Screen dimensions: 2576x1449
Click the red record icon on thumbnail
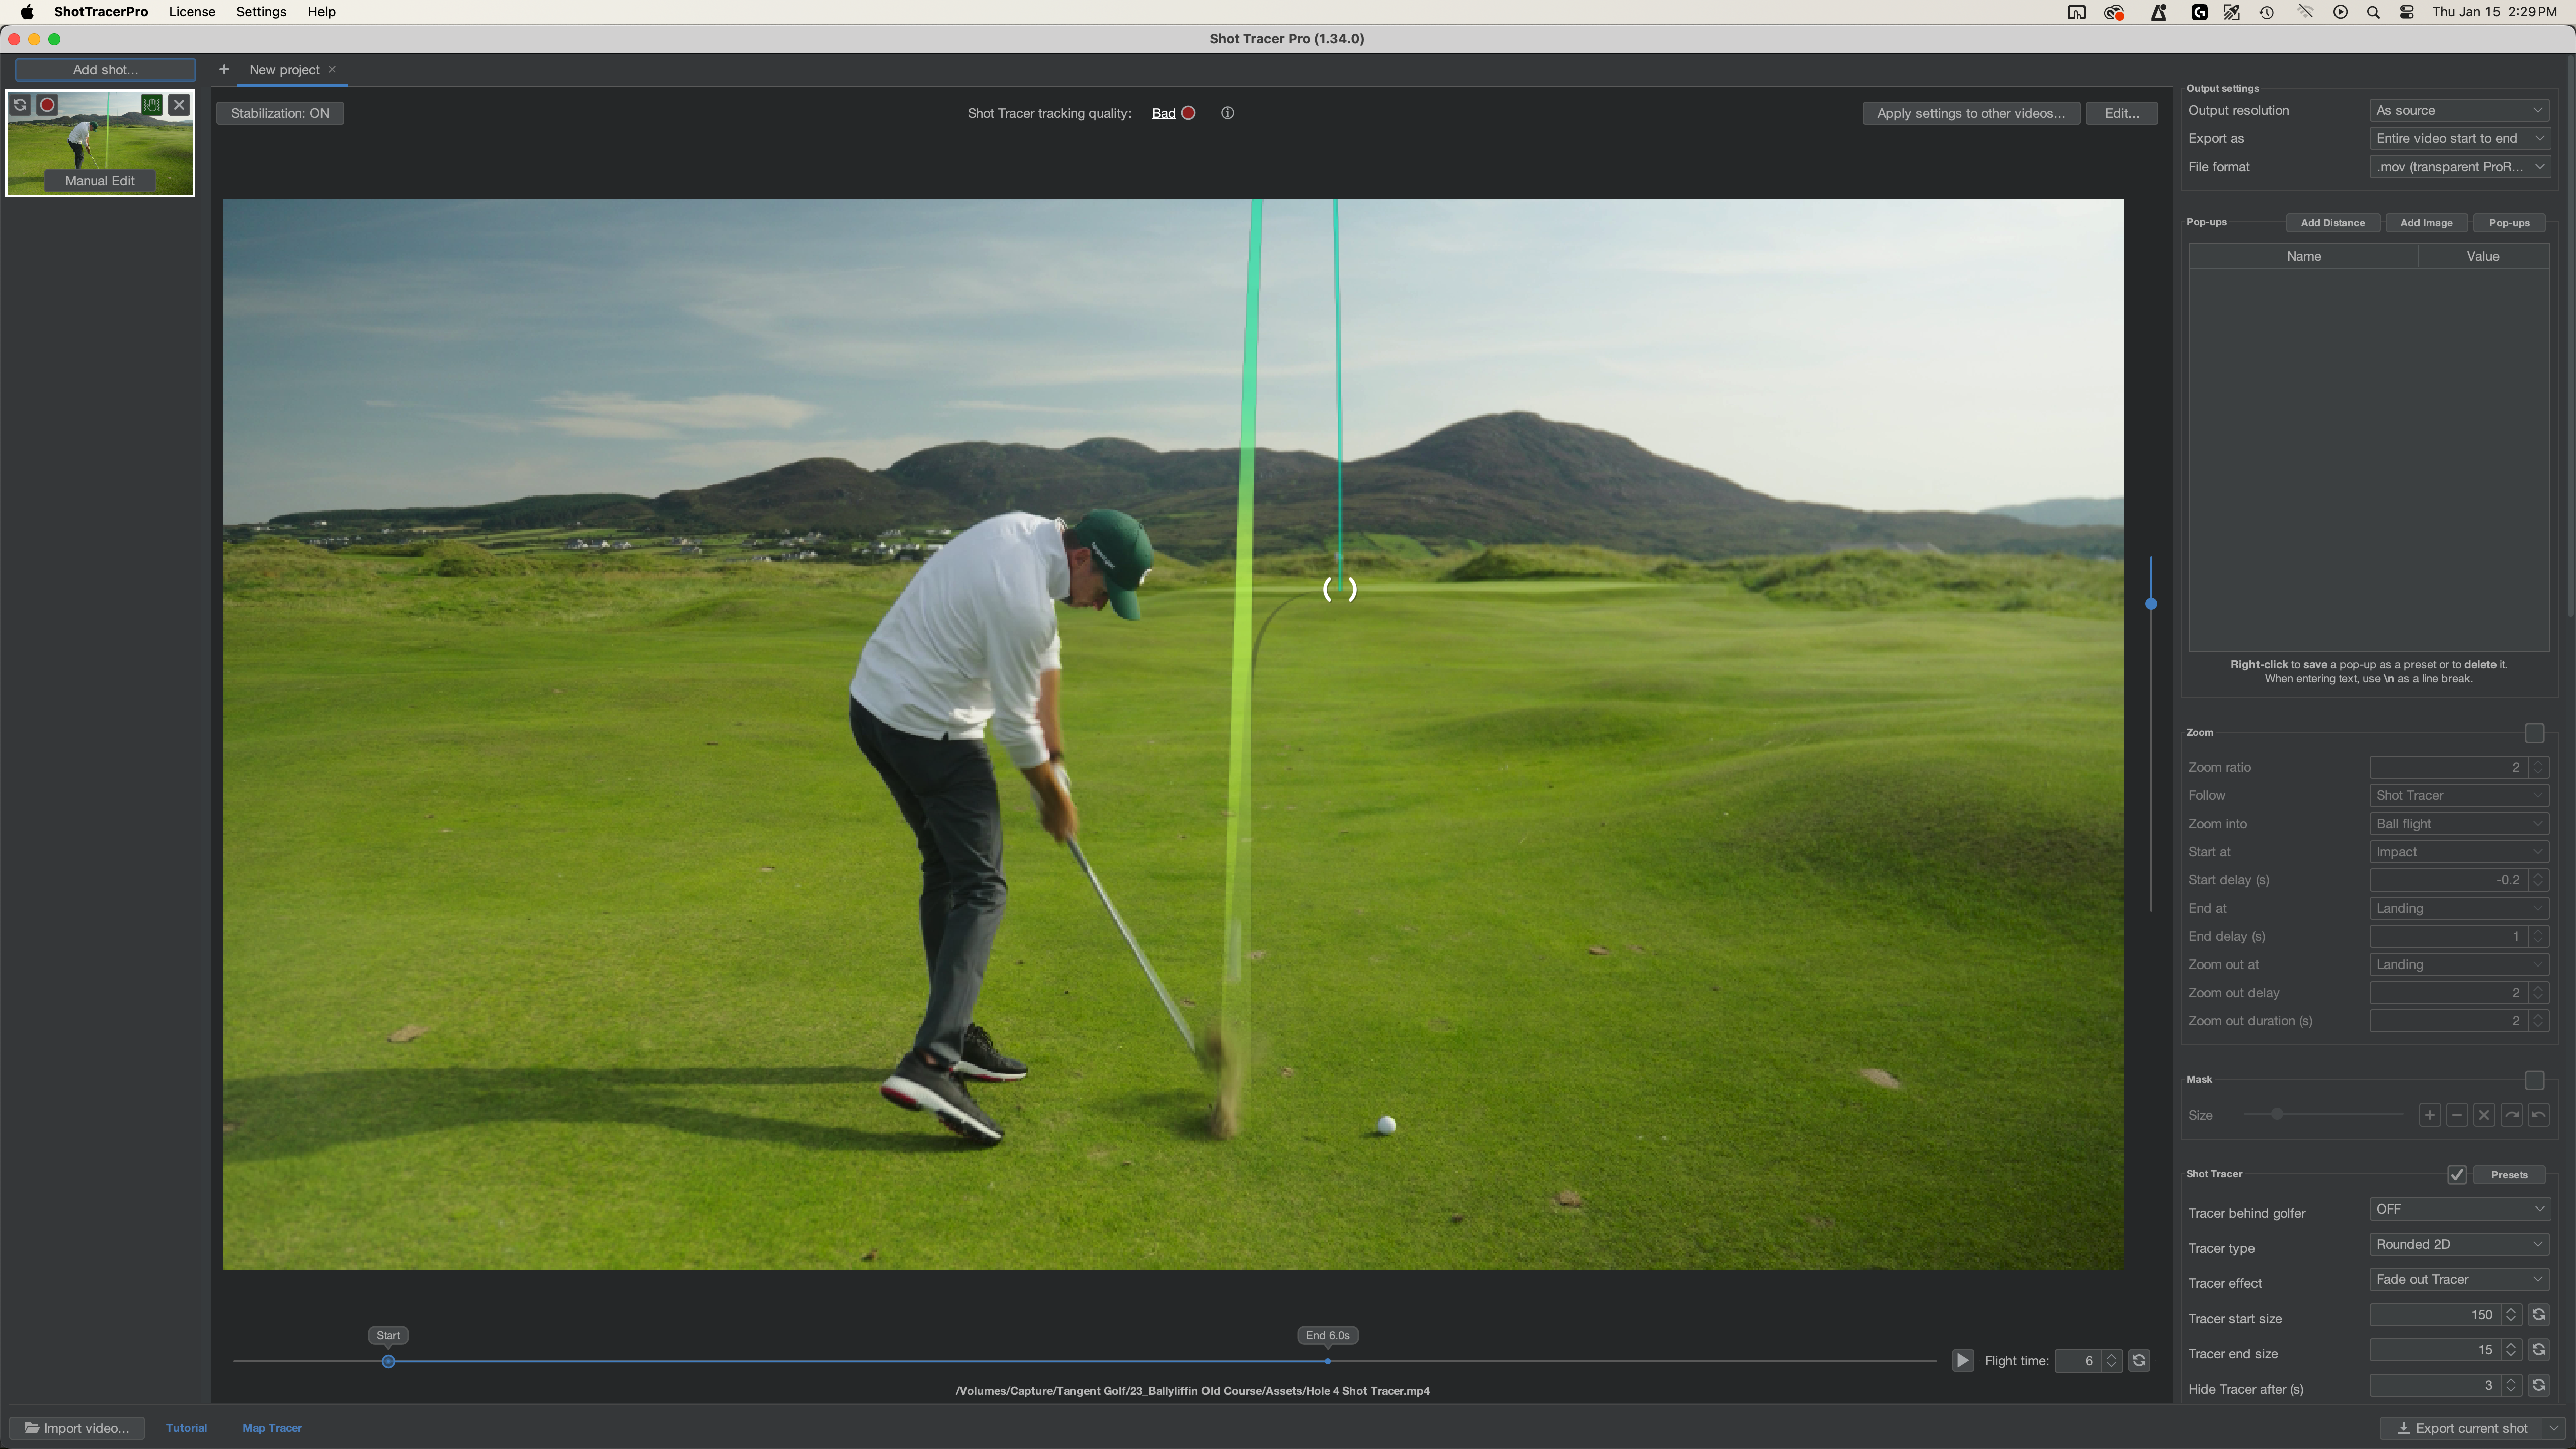point(47,105)
